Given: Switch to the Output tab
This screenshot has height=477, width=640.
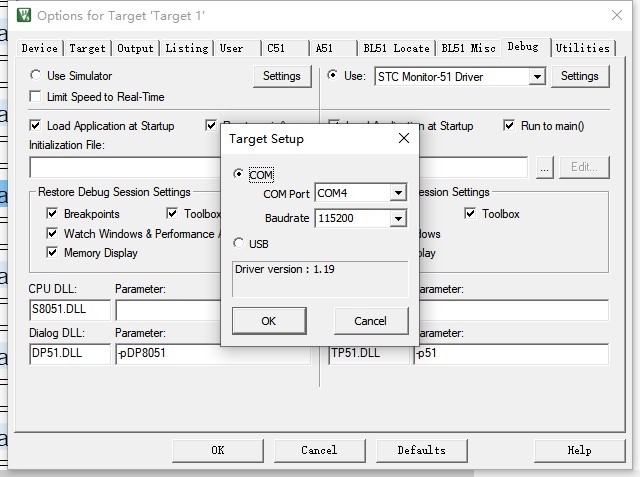Looking at the screenshot, I should 136,49.
